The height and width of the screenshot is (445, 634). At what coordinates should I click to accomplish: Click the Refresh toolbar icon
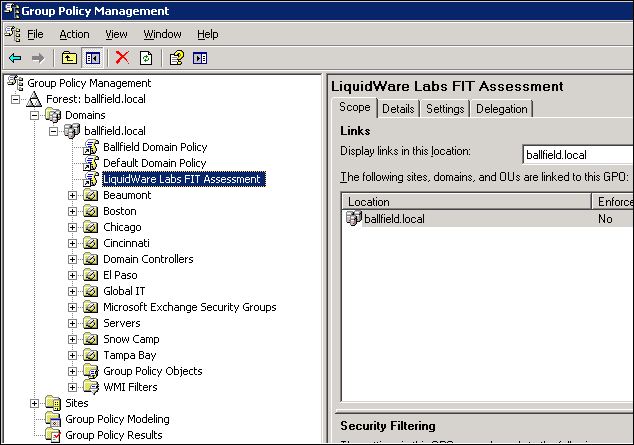point(145,58)
